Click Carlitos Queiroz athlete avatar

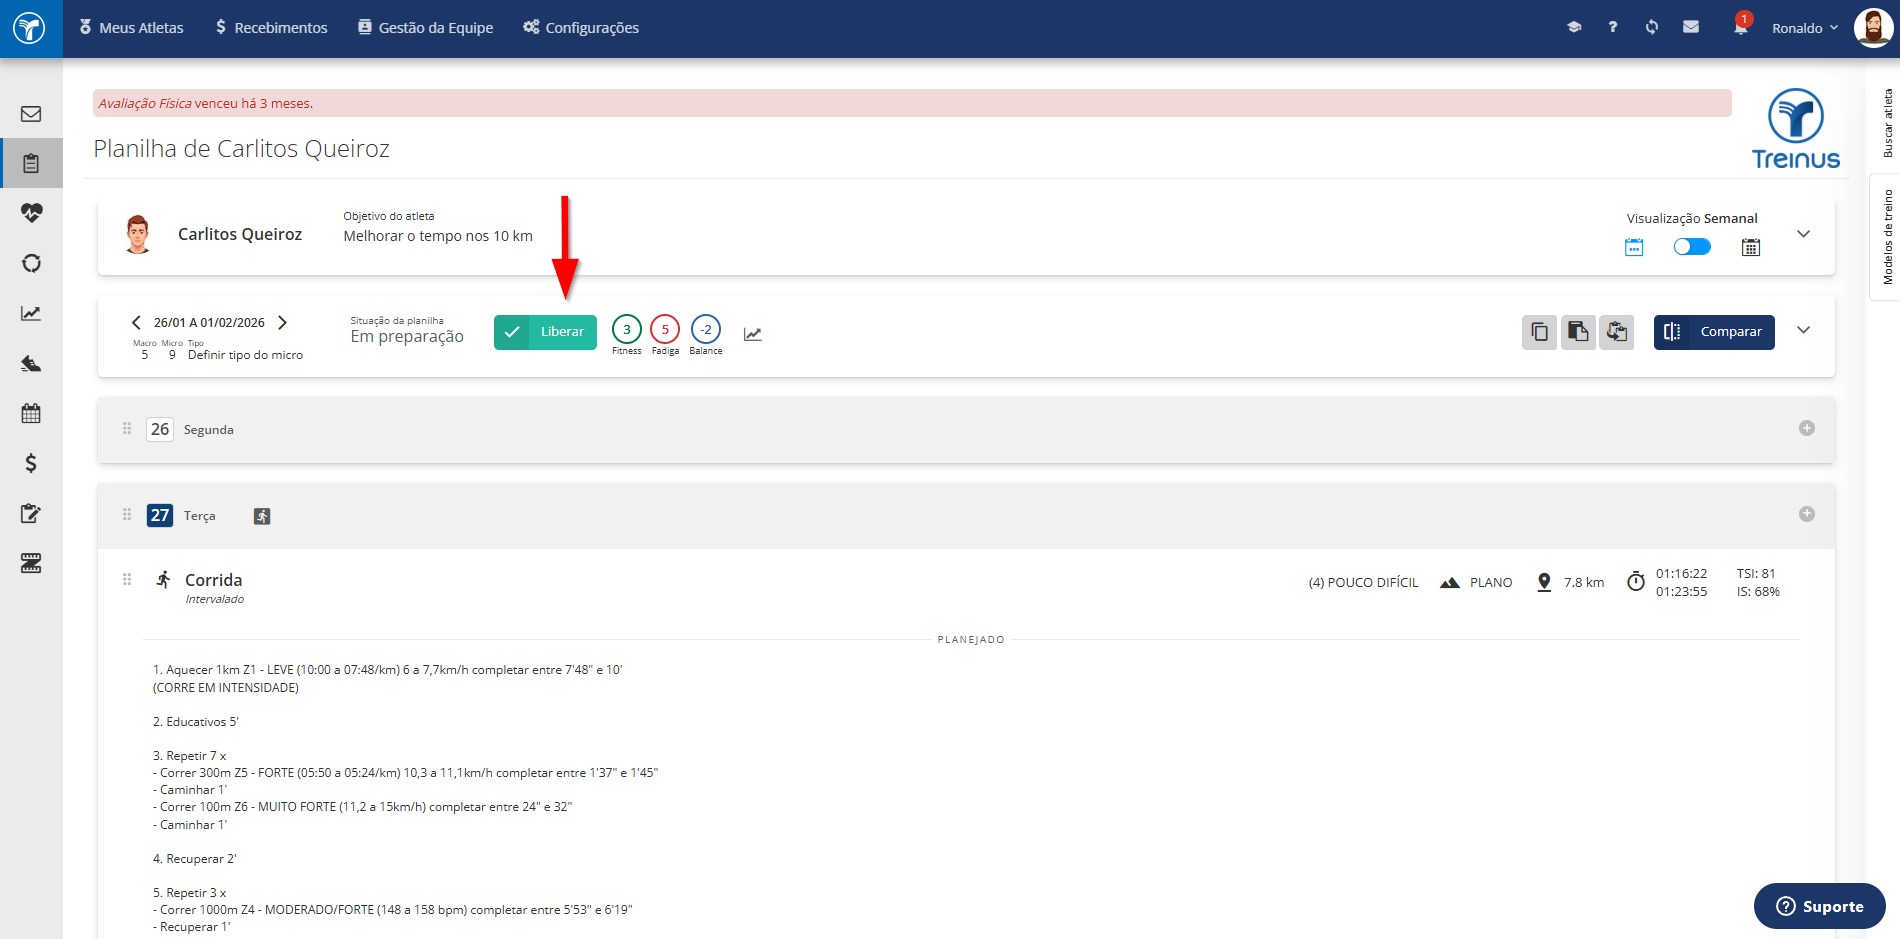point(138,234)
